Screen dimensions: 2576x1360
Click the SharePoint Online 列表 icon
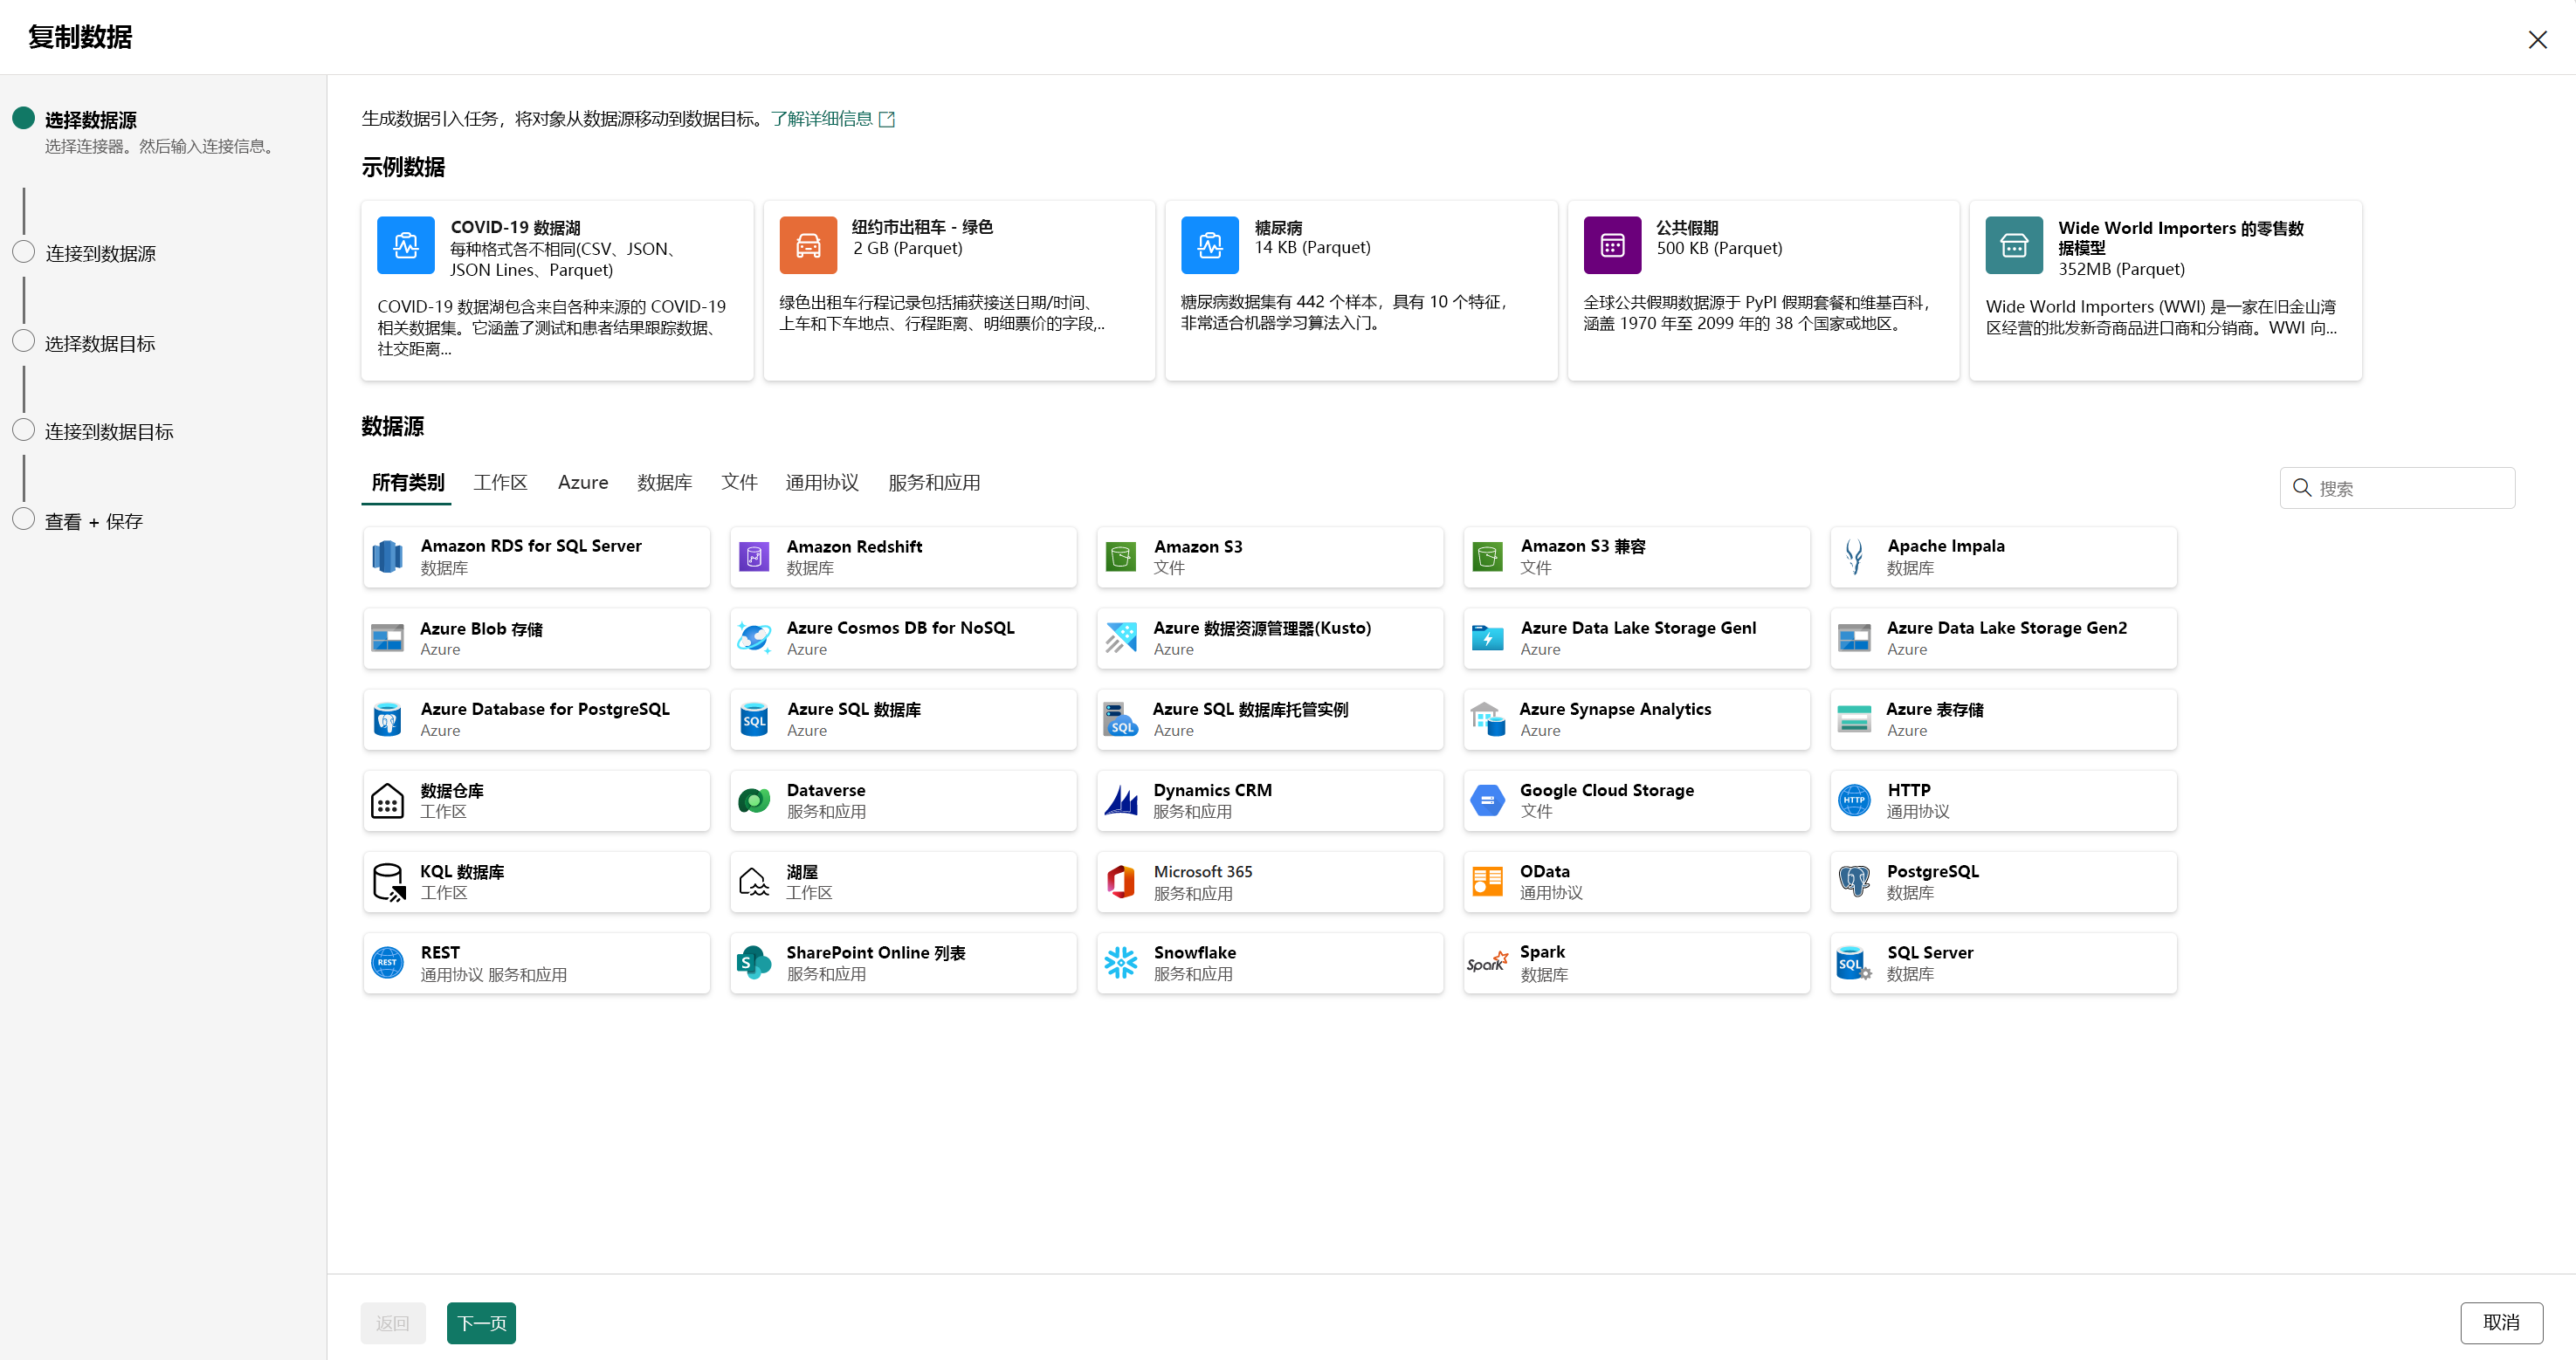(x=754, y=963)
